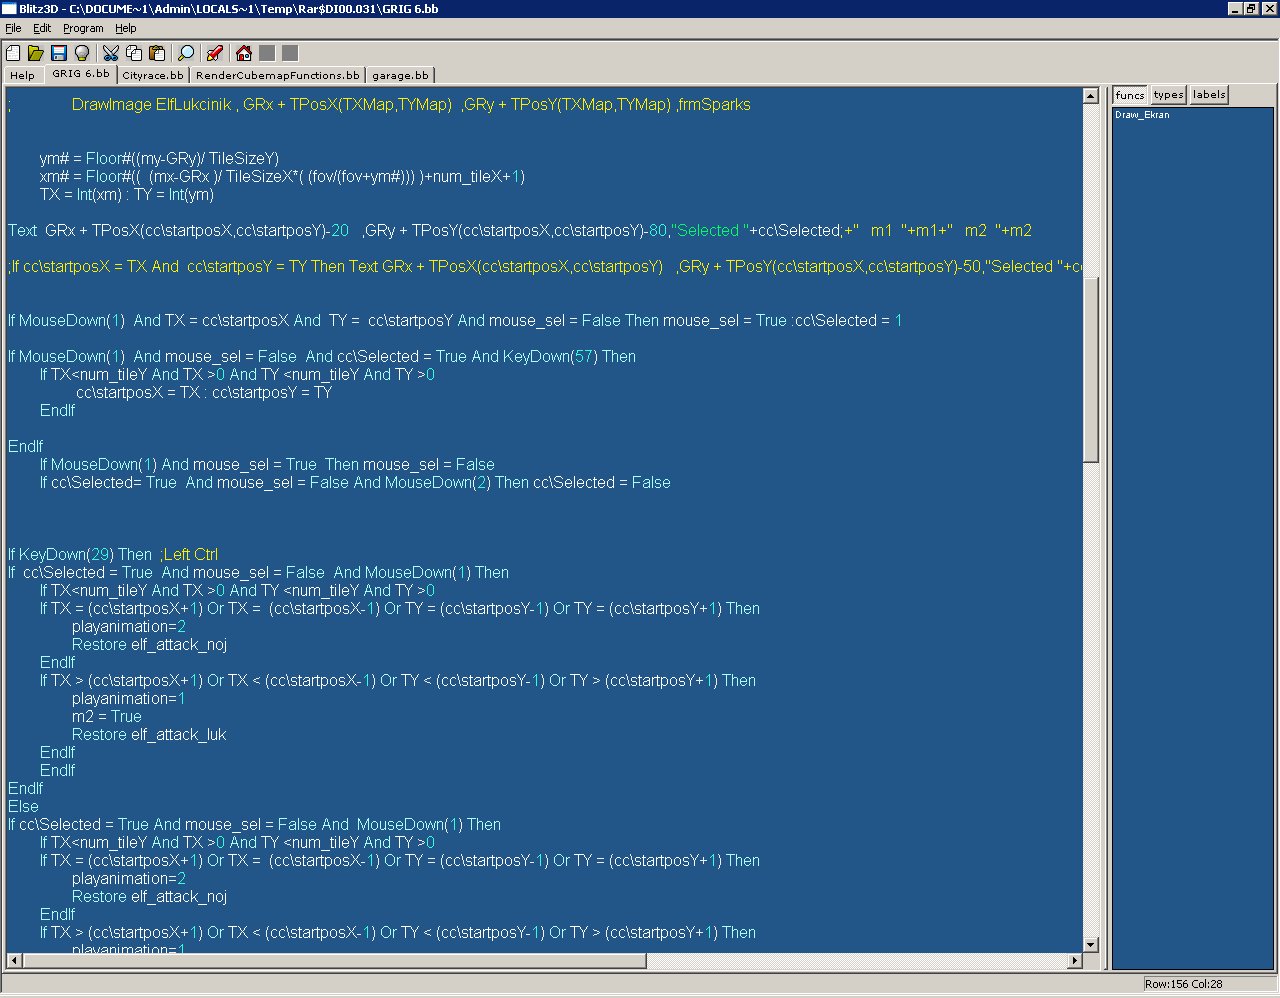Open the Program menu
This screenshot has height=998, width=1280.
(83, 28)
